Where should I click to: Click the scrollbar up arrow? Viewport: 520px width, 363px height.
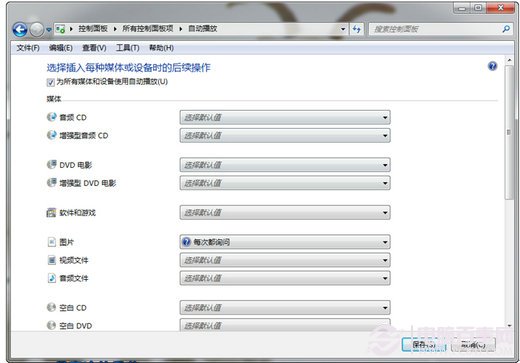tap(509, 60)
